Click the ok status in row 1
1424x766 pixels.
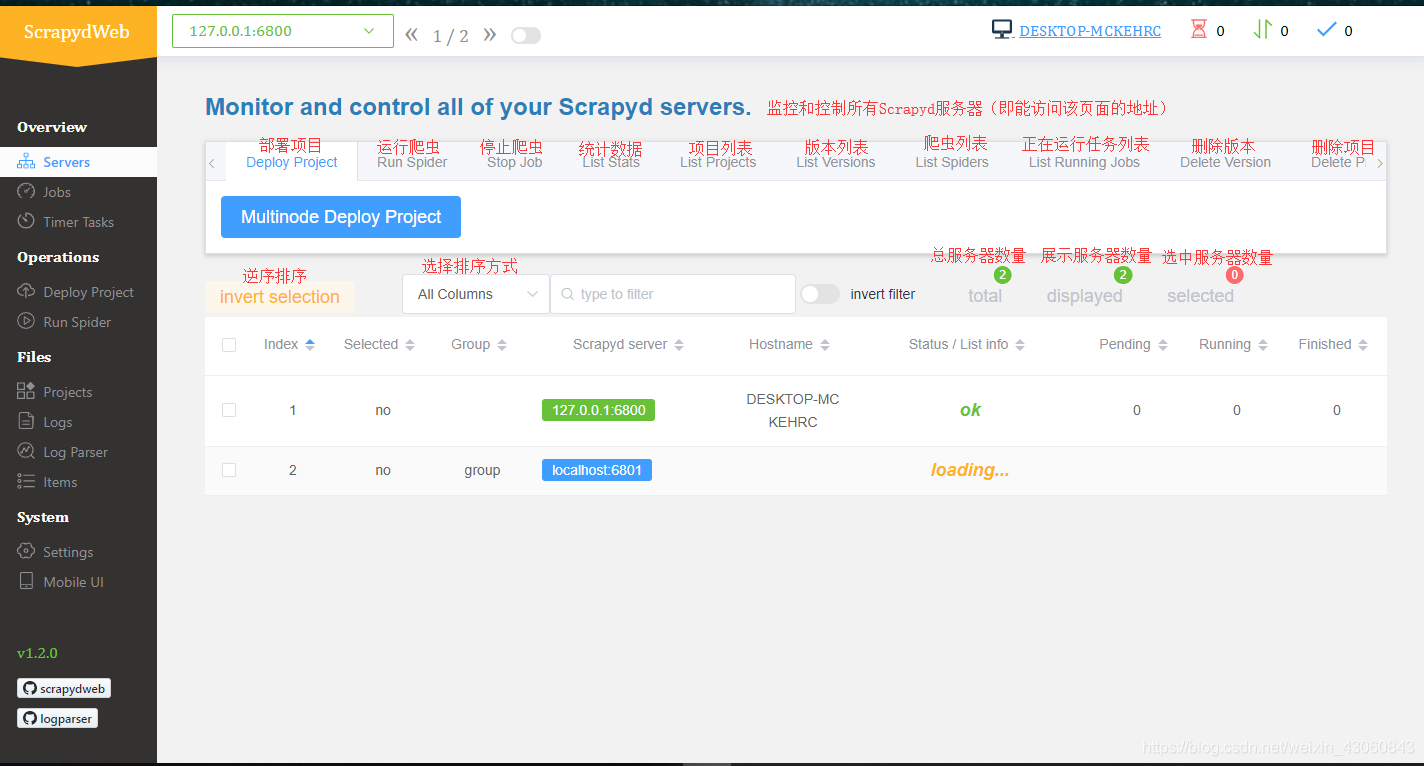point(971,410)
